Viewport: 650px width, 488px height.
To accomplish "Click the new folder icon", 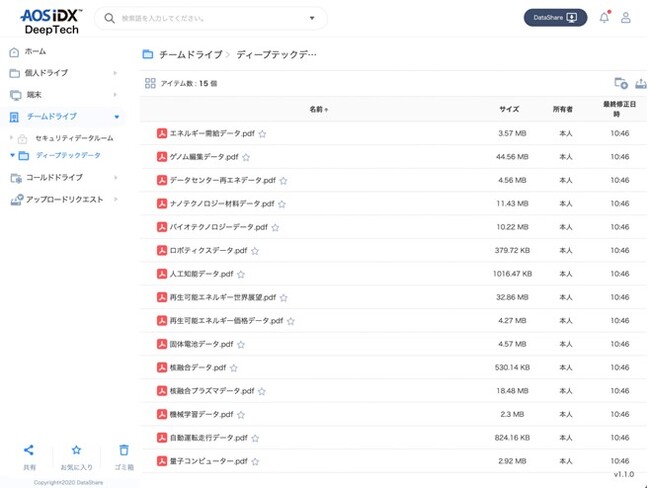I will (x=620, y=84).
